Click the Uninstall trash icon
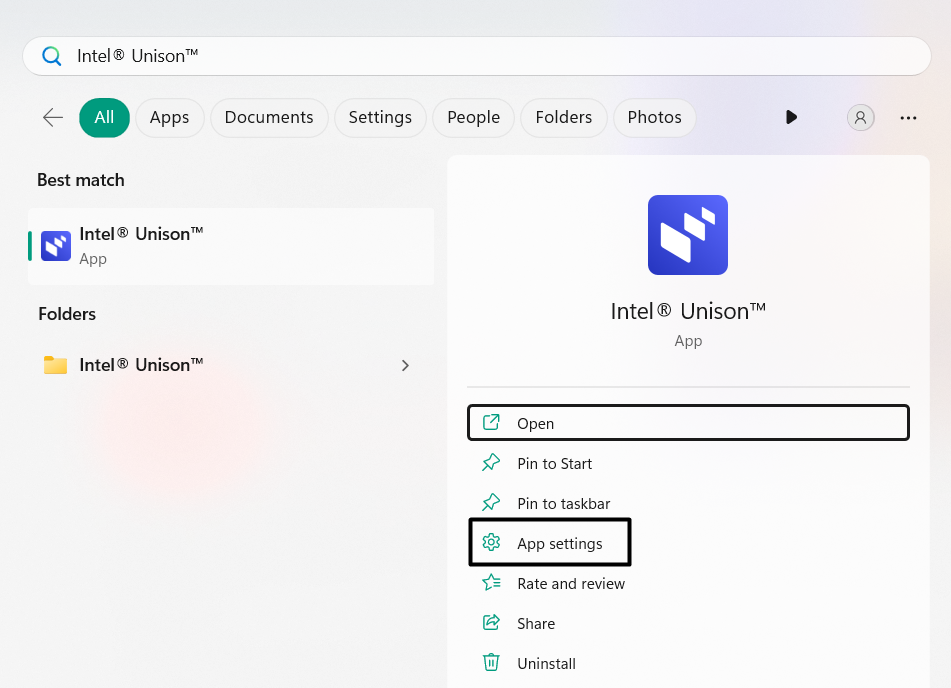Image resolution: width=951 pixels, height=688 pixels. (x=491, y=663)
